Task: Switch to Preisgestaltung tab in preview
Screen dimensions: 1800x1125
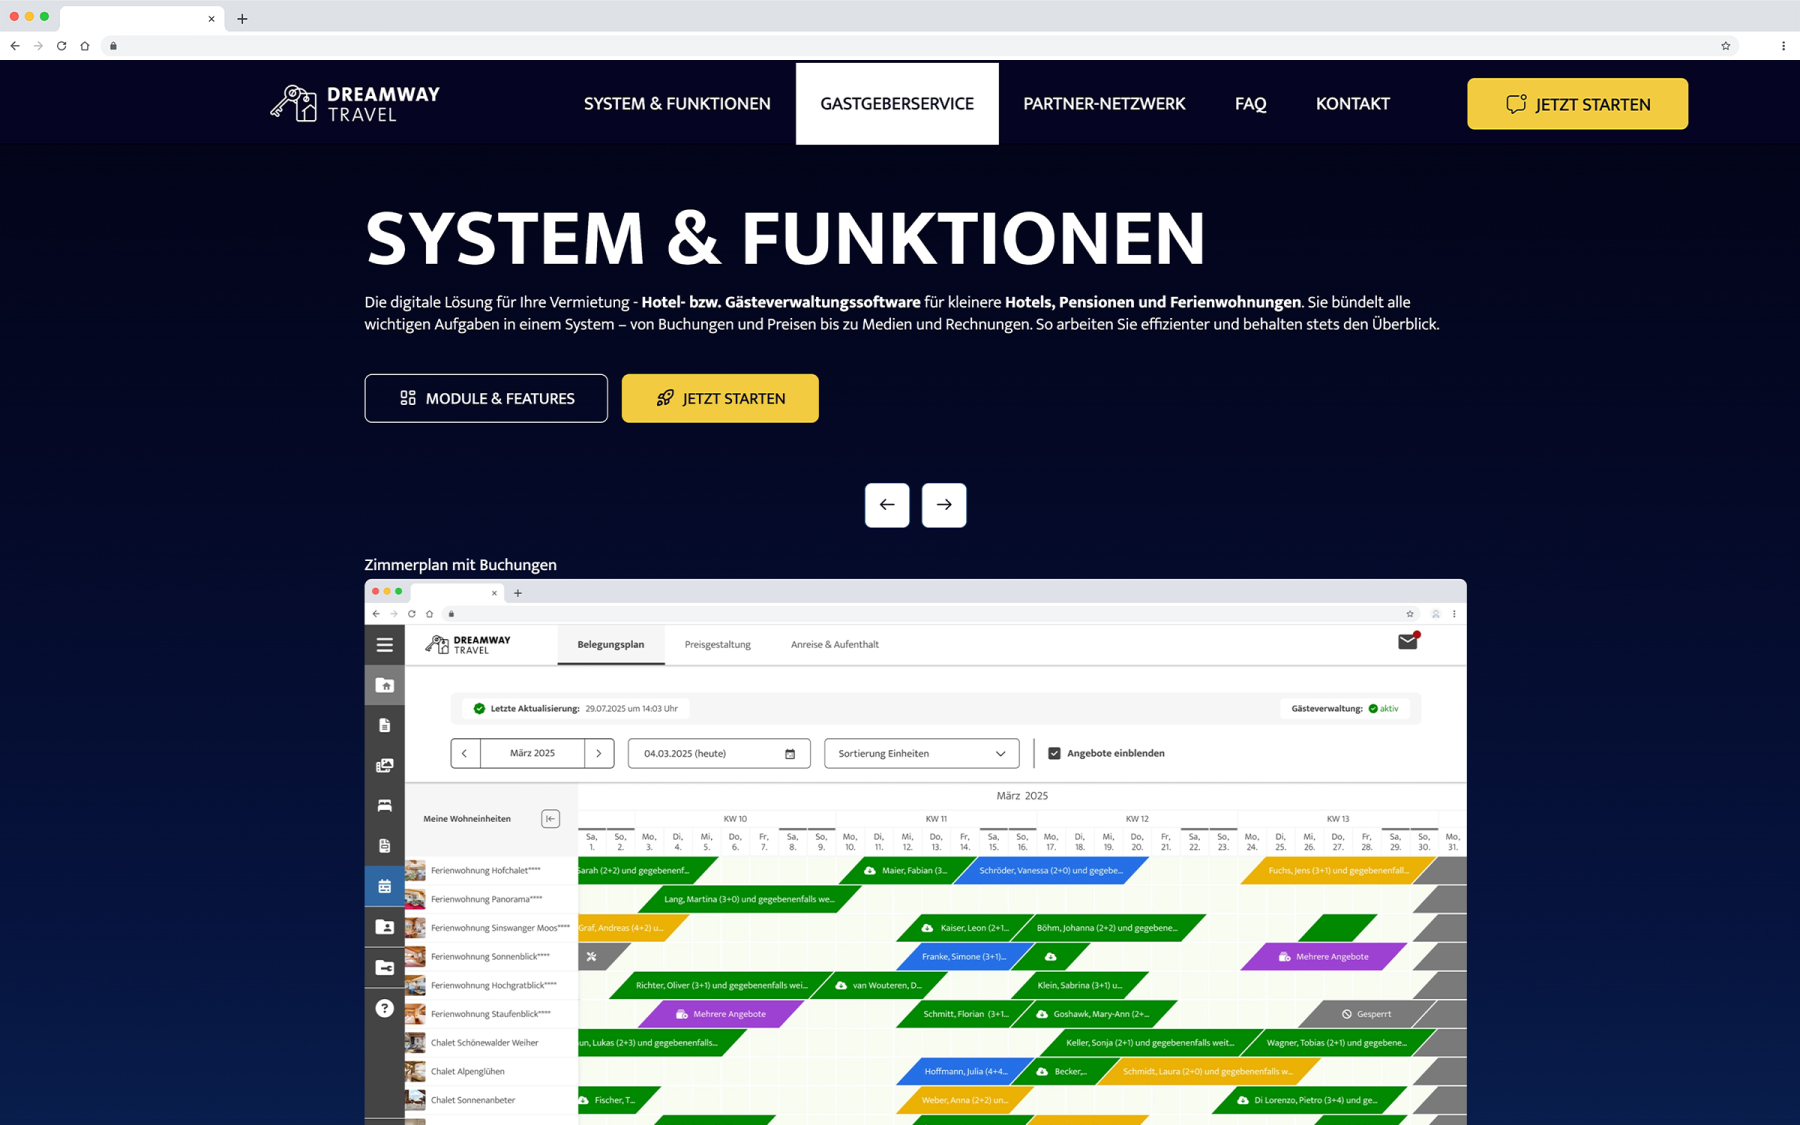Action: (x=717, y=645)
